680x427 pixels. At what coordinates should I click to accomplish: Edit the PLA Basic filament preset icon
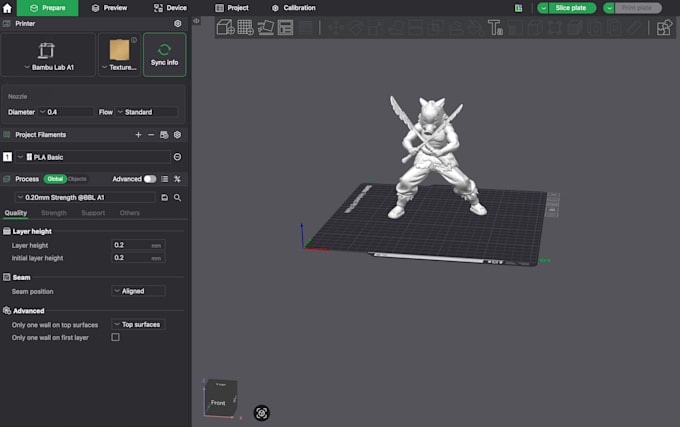[x=177, y=157]
